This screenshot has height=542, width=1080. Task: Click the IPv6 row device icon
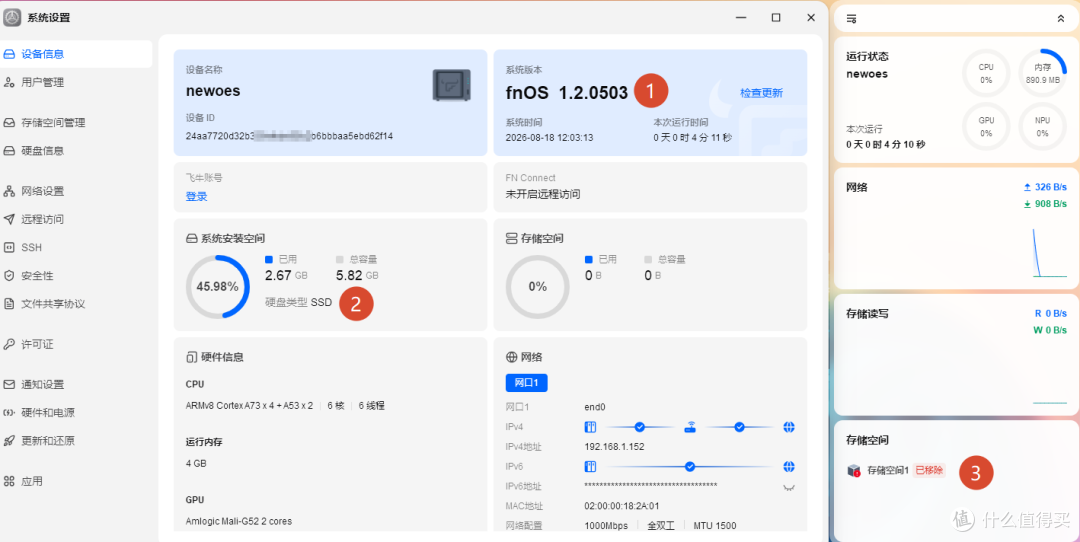(x=590, y=466)
